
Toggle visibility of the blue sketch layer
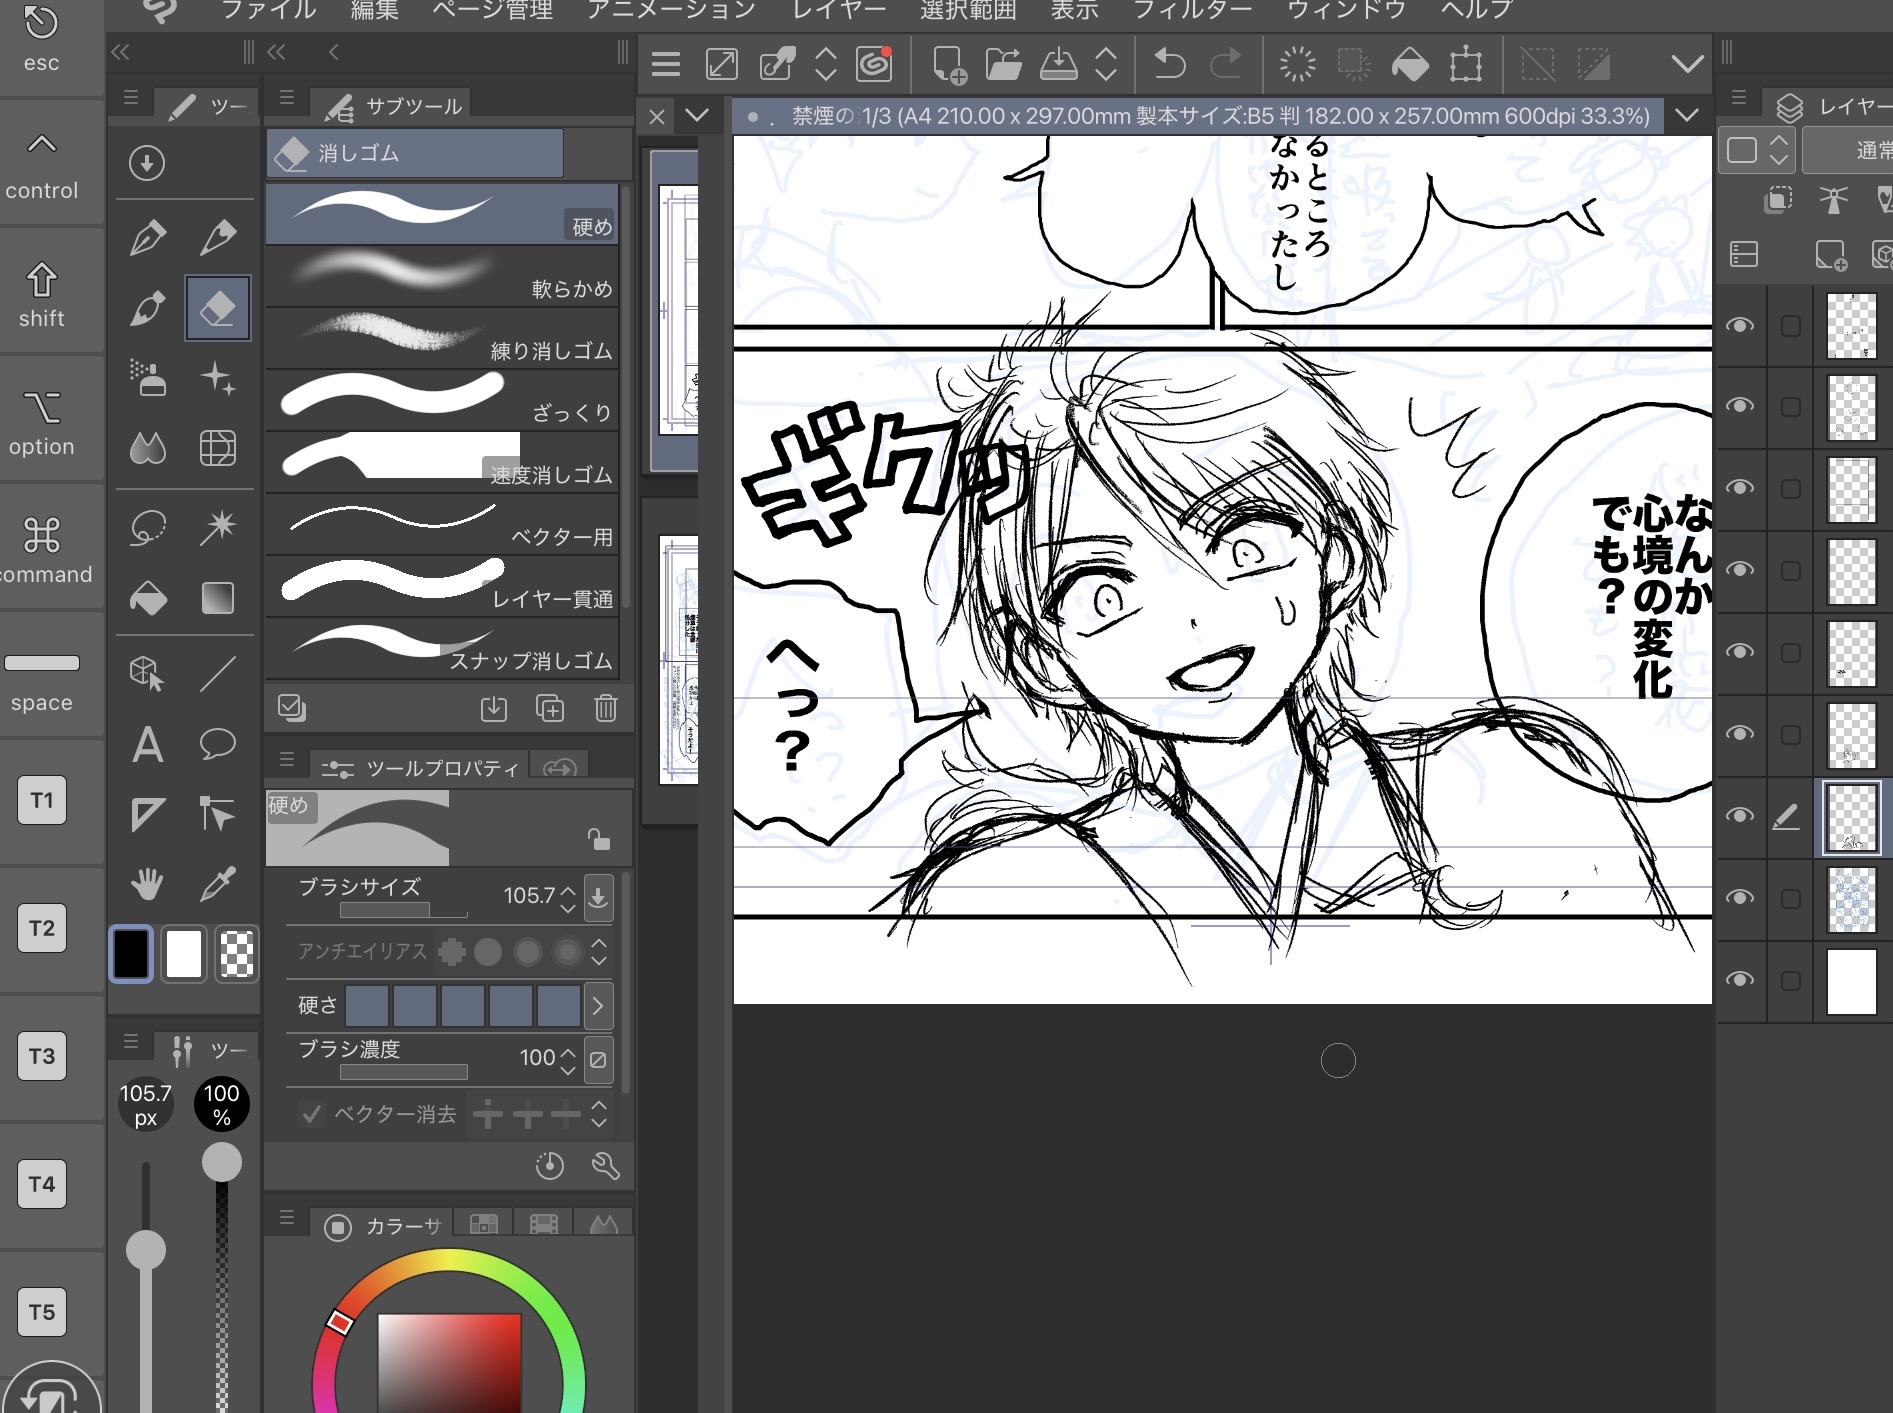pos(1740,897)
